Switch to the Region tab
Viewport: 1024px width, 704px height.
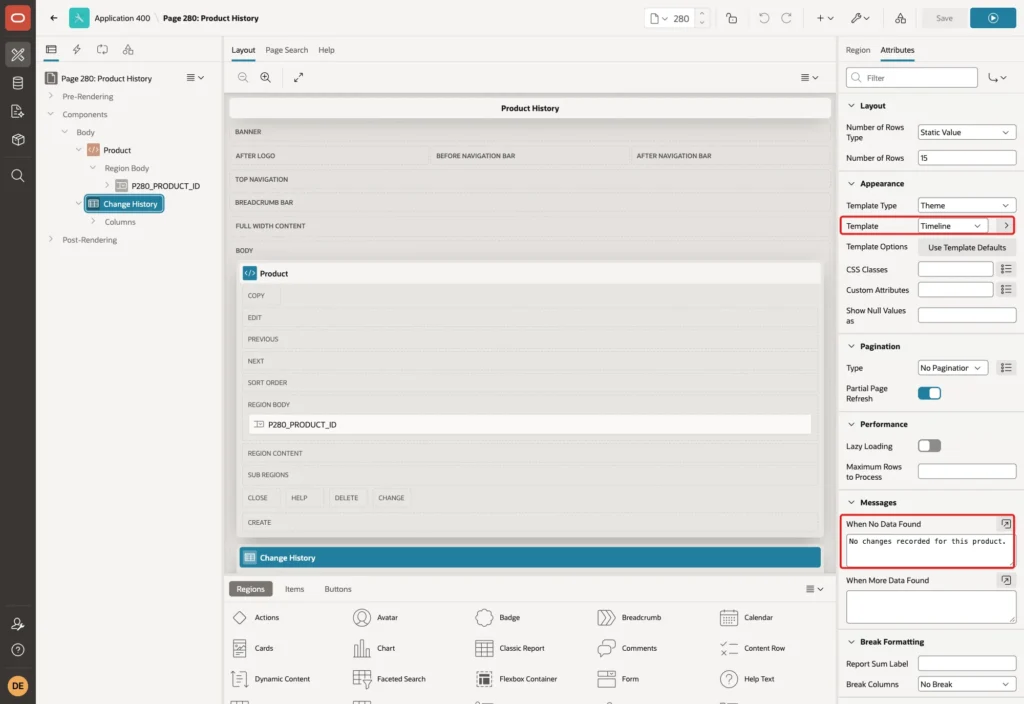[857, 50]
